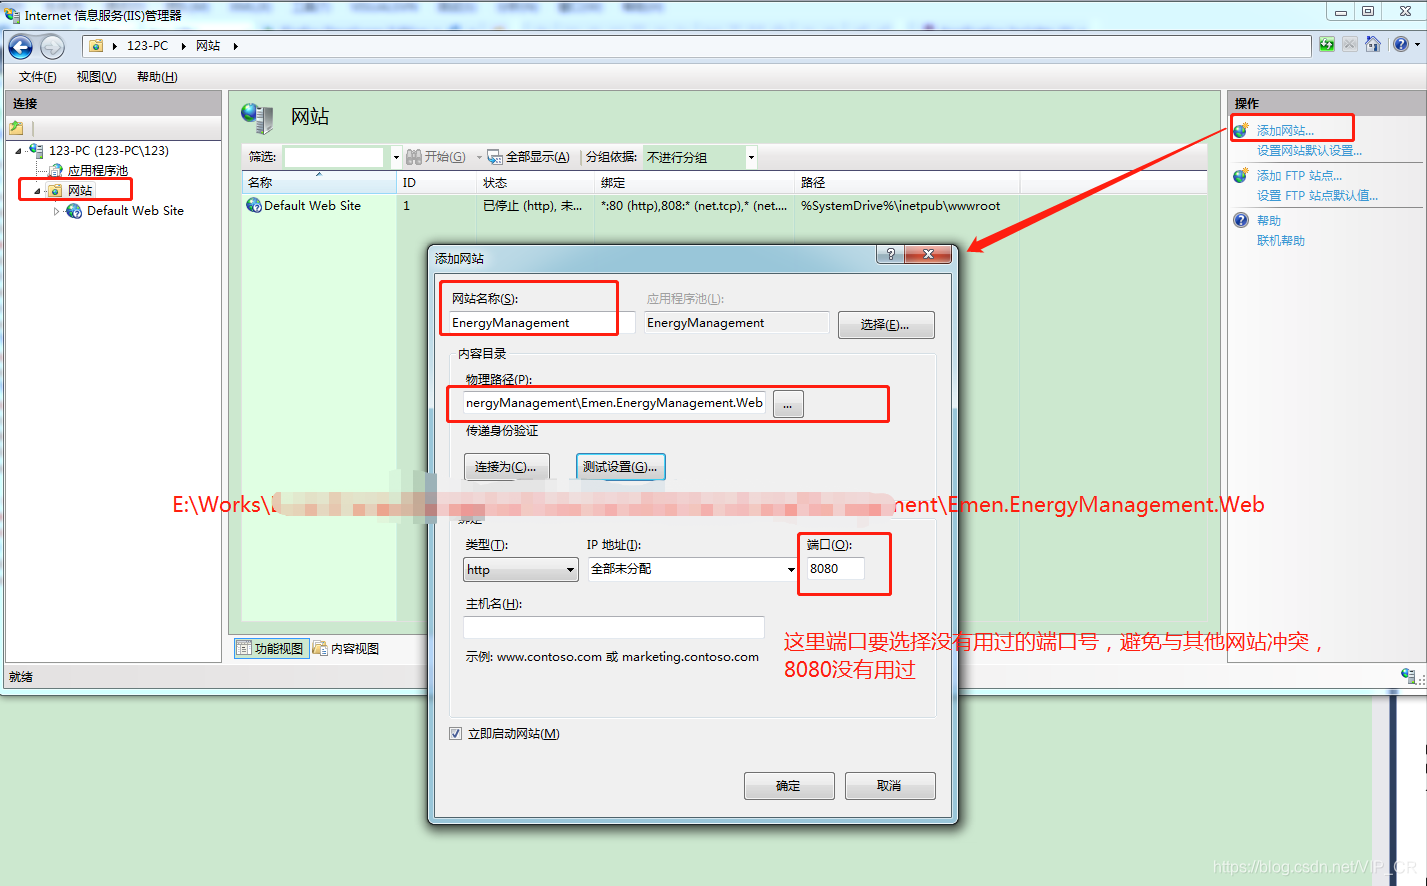Open the dropdown arrow beside Help icon
Viewport: 1427px width, 886px height.
[1416, 45]
